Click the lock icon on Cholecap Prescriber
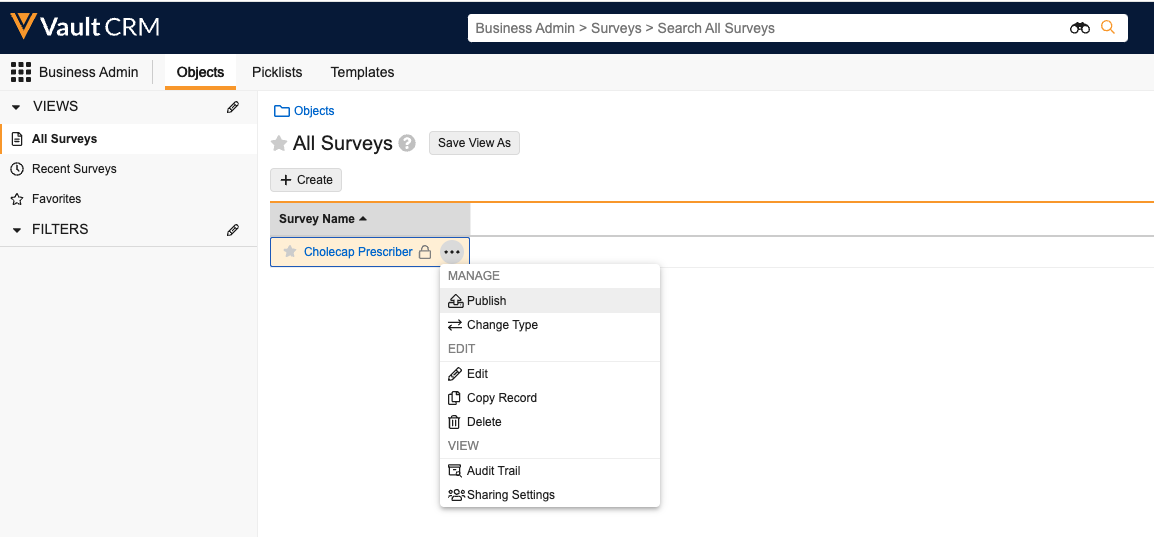The height and width of the screenshot is (537, 1154). (x=425, y=252)
